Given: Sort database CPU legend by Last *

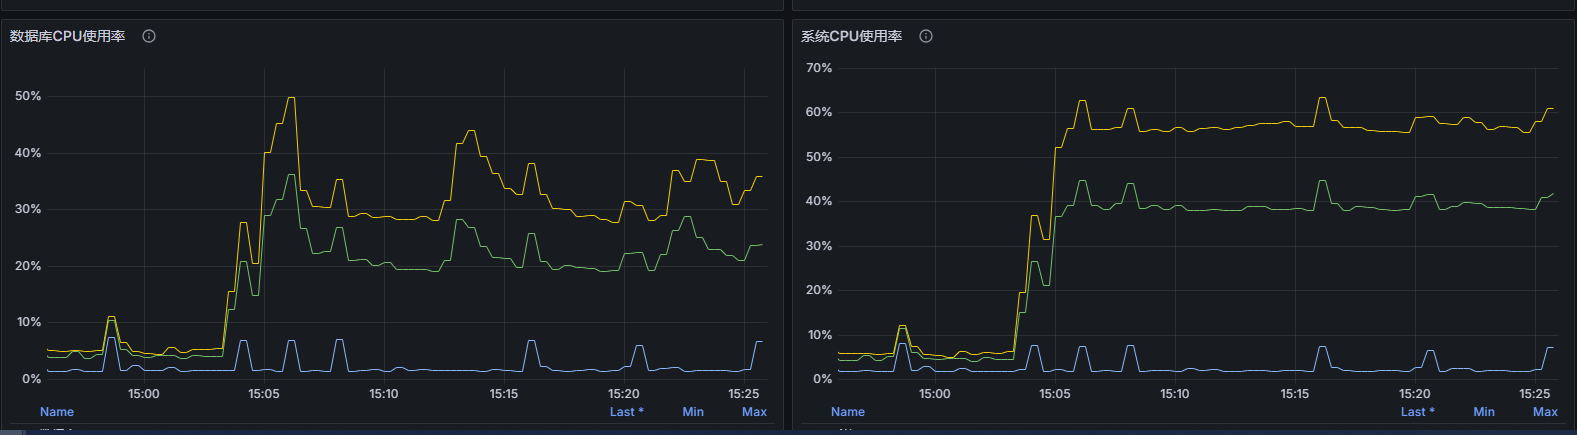Looking at the screenshot, I should (x=626, y=412).
